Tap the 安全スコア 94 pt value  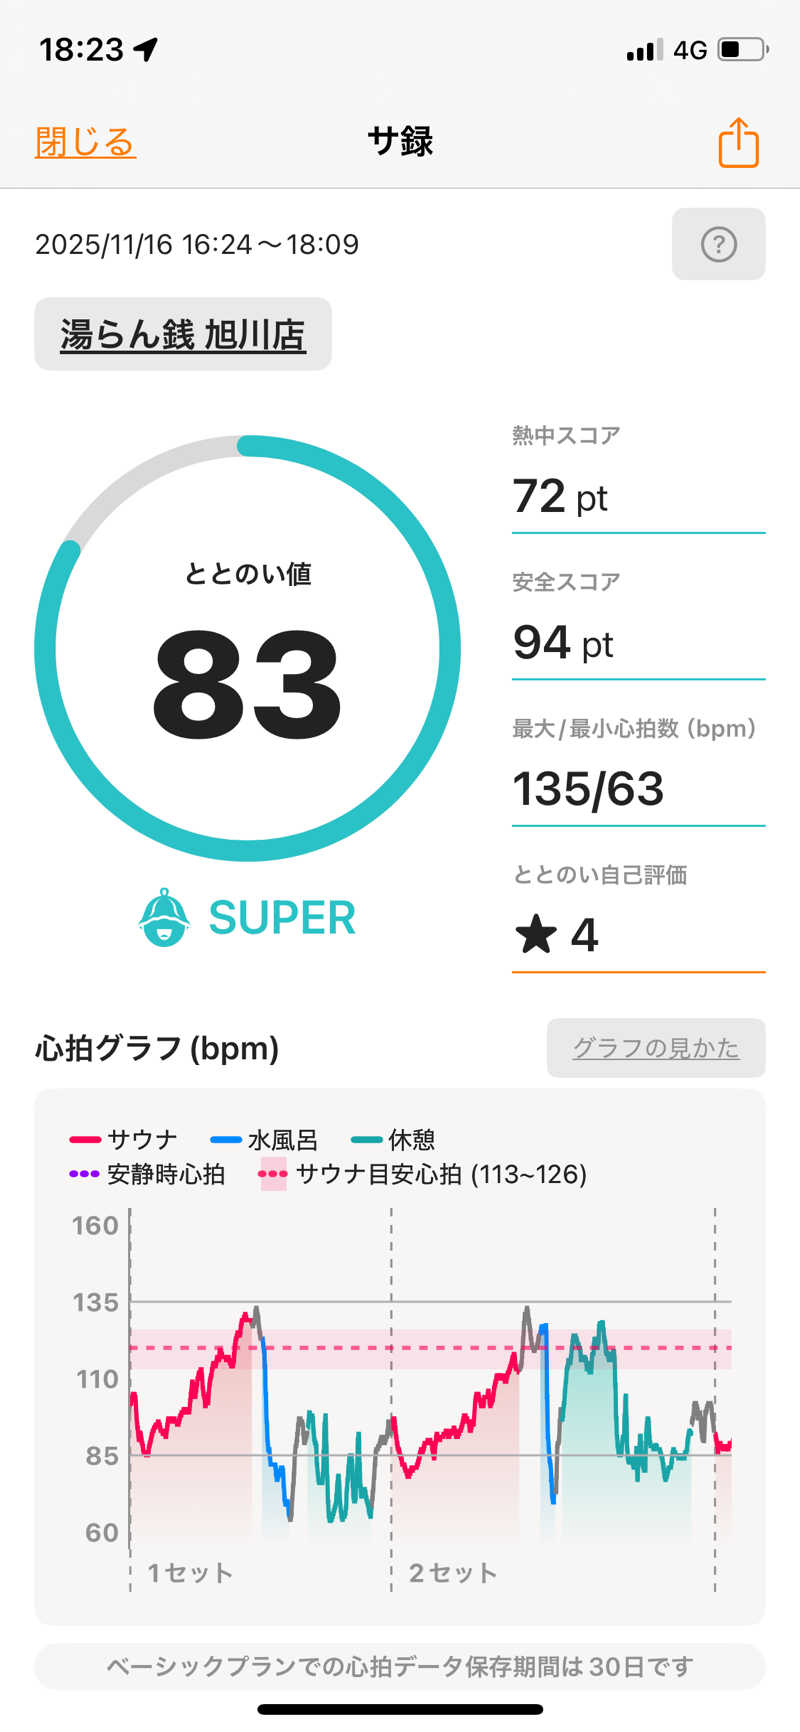pos(563,643)
